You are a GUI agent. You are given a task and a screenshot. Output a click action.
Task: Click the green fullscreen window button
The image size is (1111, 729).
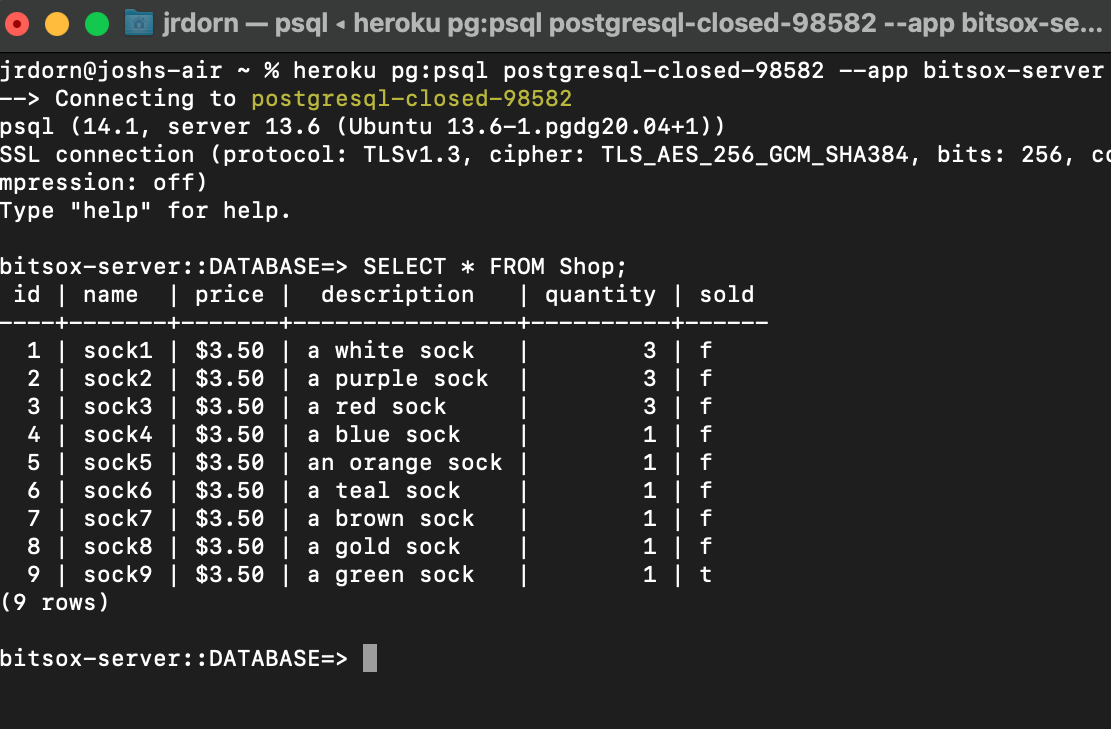coord(97,24)
